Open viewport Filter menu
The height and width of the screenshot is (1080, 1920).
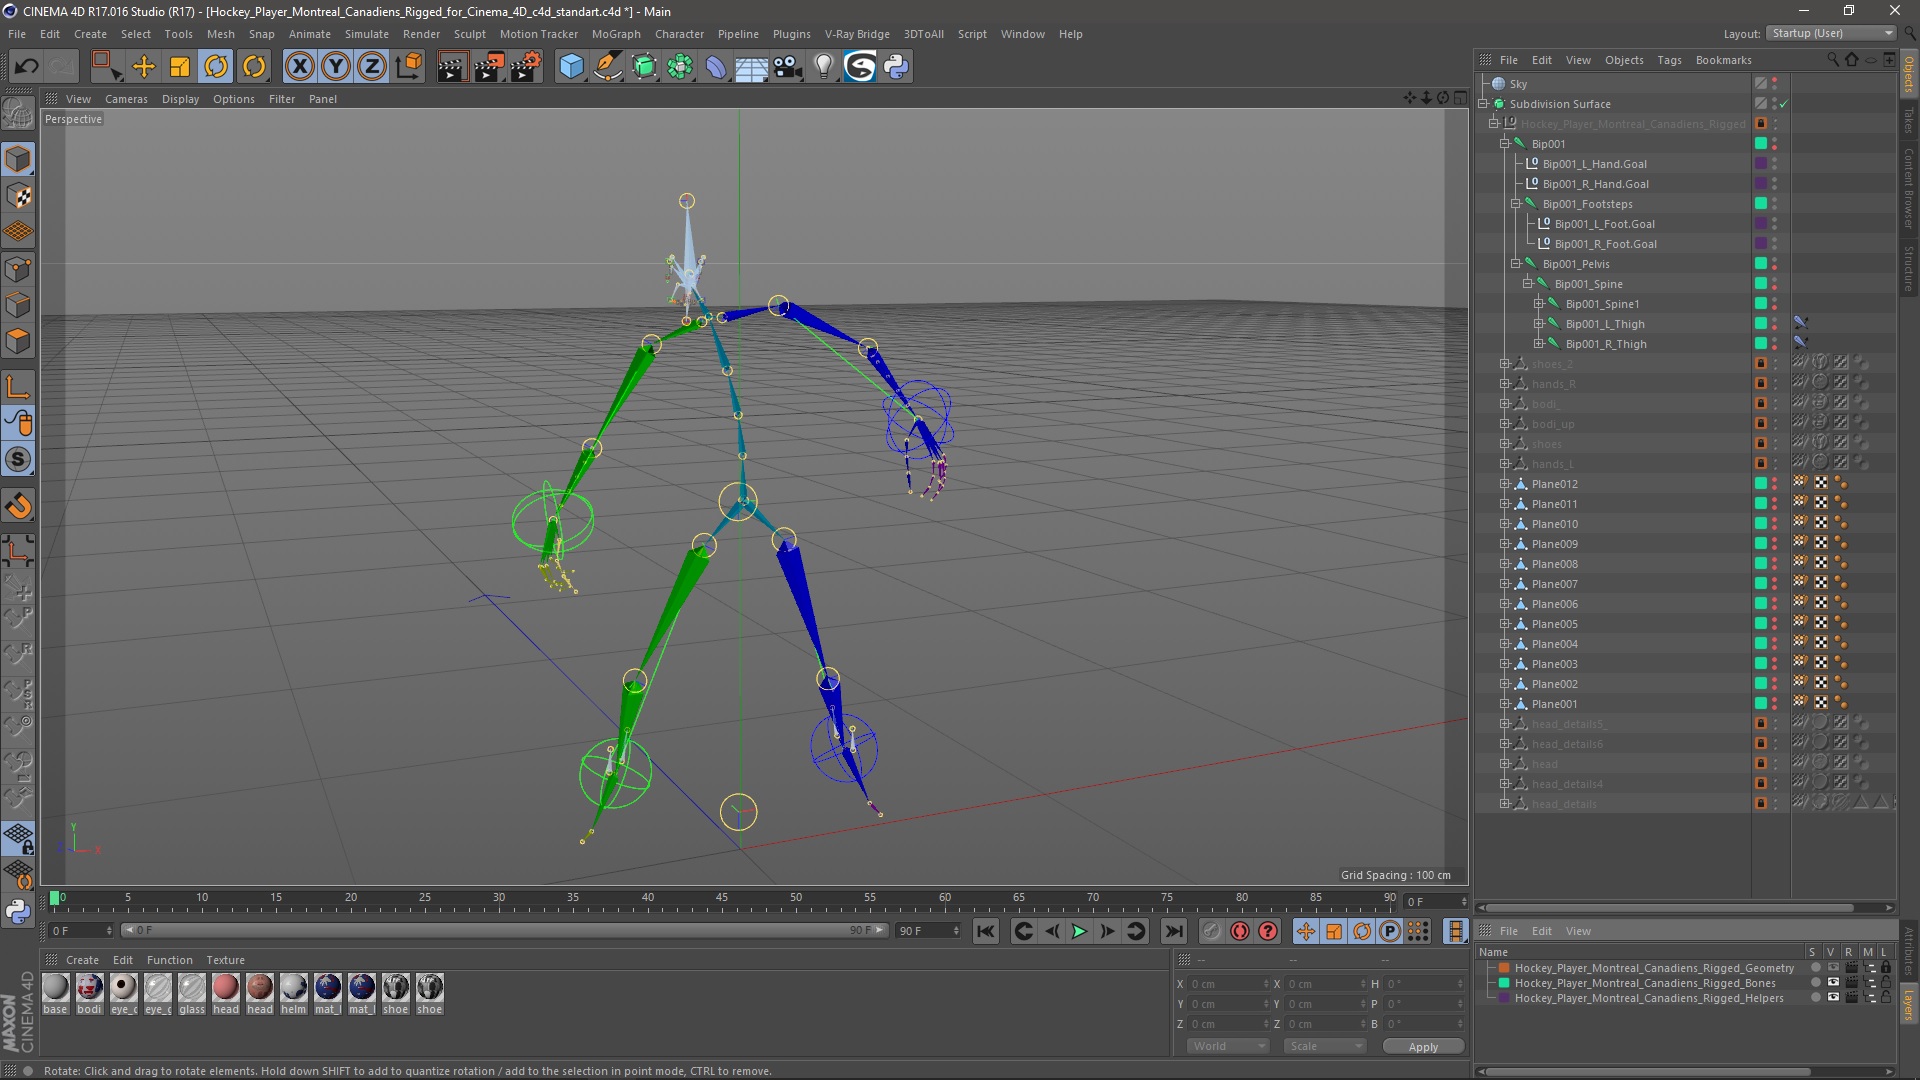[282, 99]
